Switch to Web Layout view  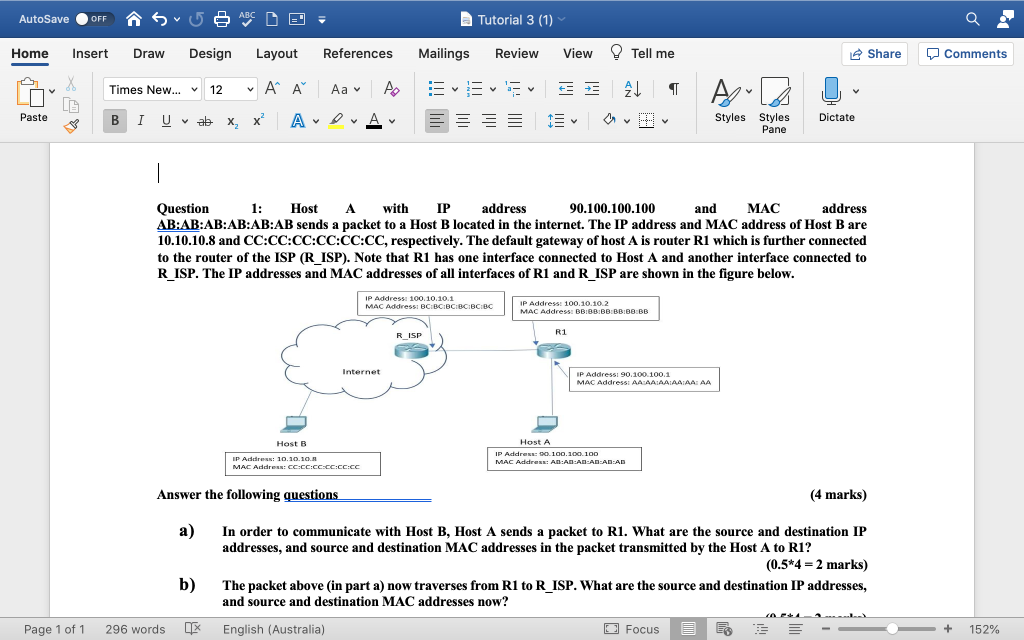pyautogui.click(x=724, y=629)
